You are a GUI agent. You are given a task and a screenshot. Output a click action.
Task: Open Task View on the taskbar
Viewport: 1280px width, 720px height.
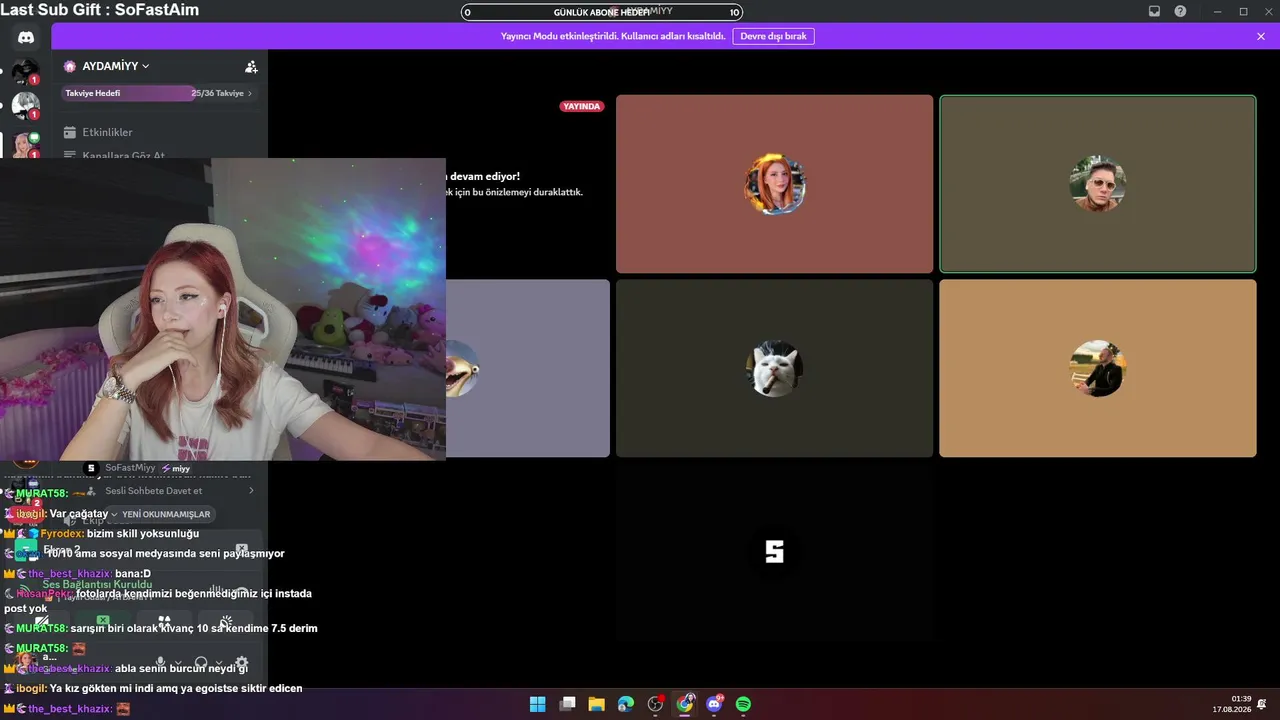567,704
